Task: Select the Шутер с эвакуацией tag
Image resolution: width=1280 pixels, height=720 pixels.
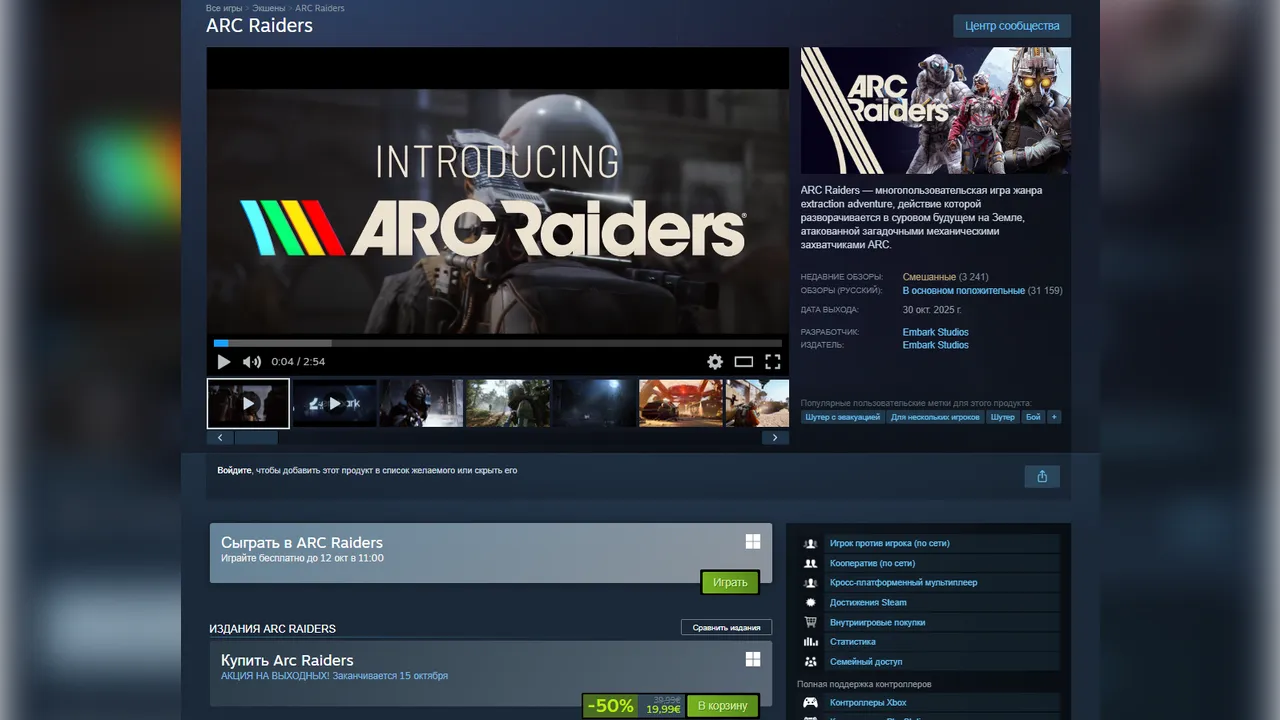Action: pos(843,417)
